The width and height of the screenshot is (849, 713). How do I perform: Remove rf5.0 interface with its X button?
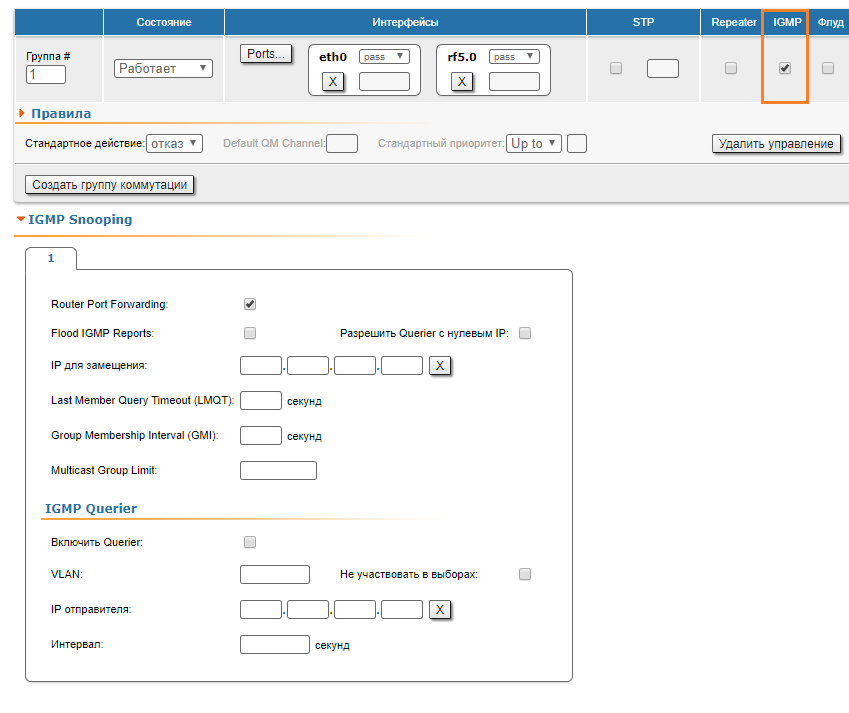point(462,81)
